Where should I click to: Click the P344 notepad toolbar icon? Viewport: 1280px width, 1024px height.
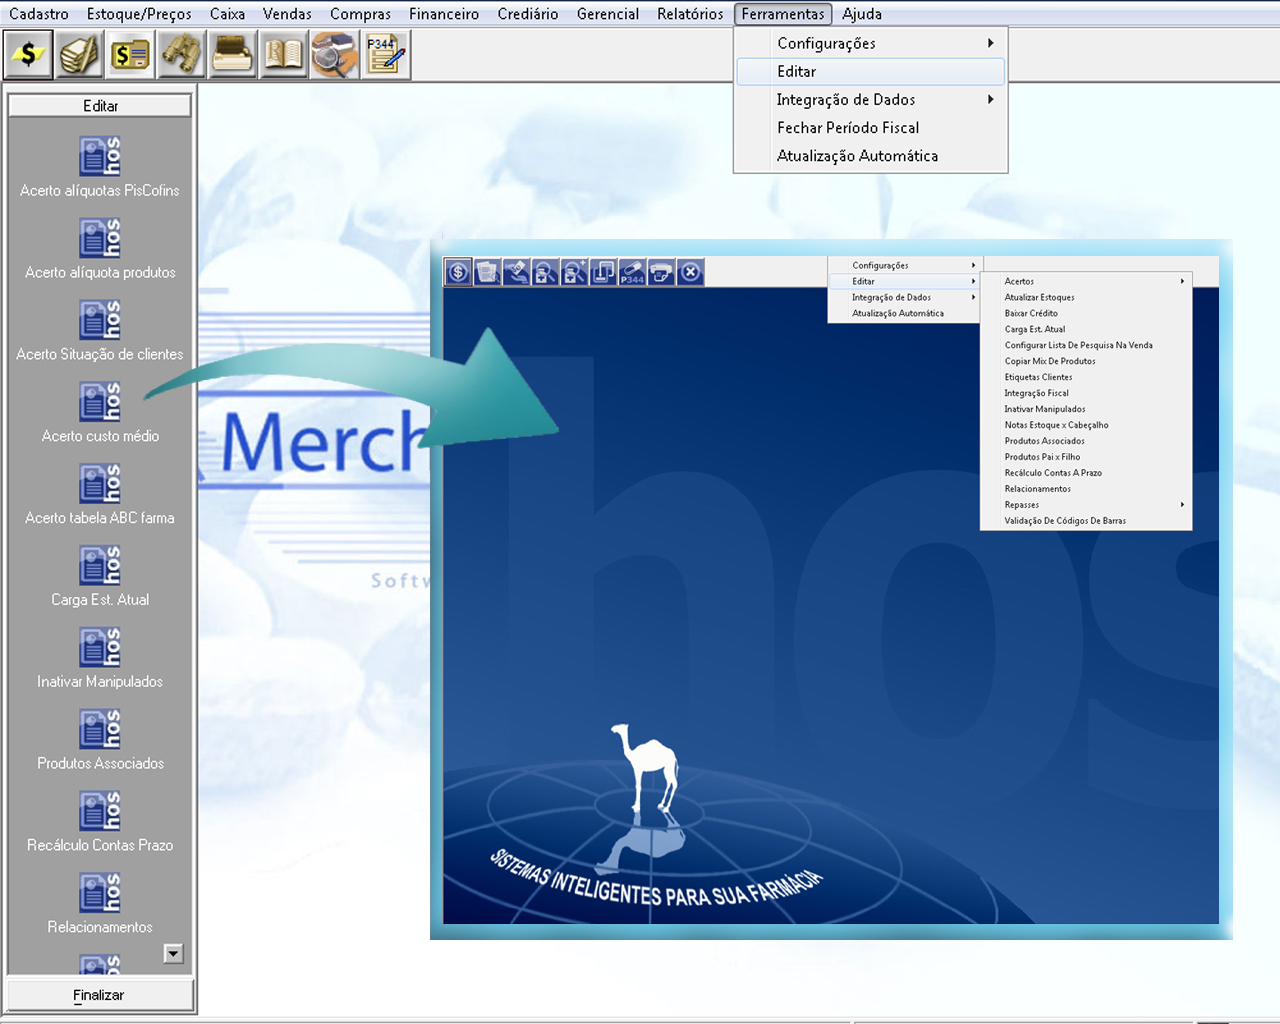point(385,55)
